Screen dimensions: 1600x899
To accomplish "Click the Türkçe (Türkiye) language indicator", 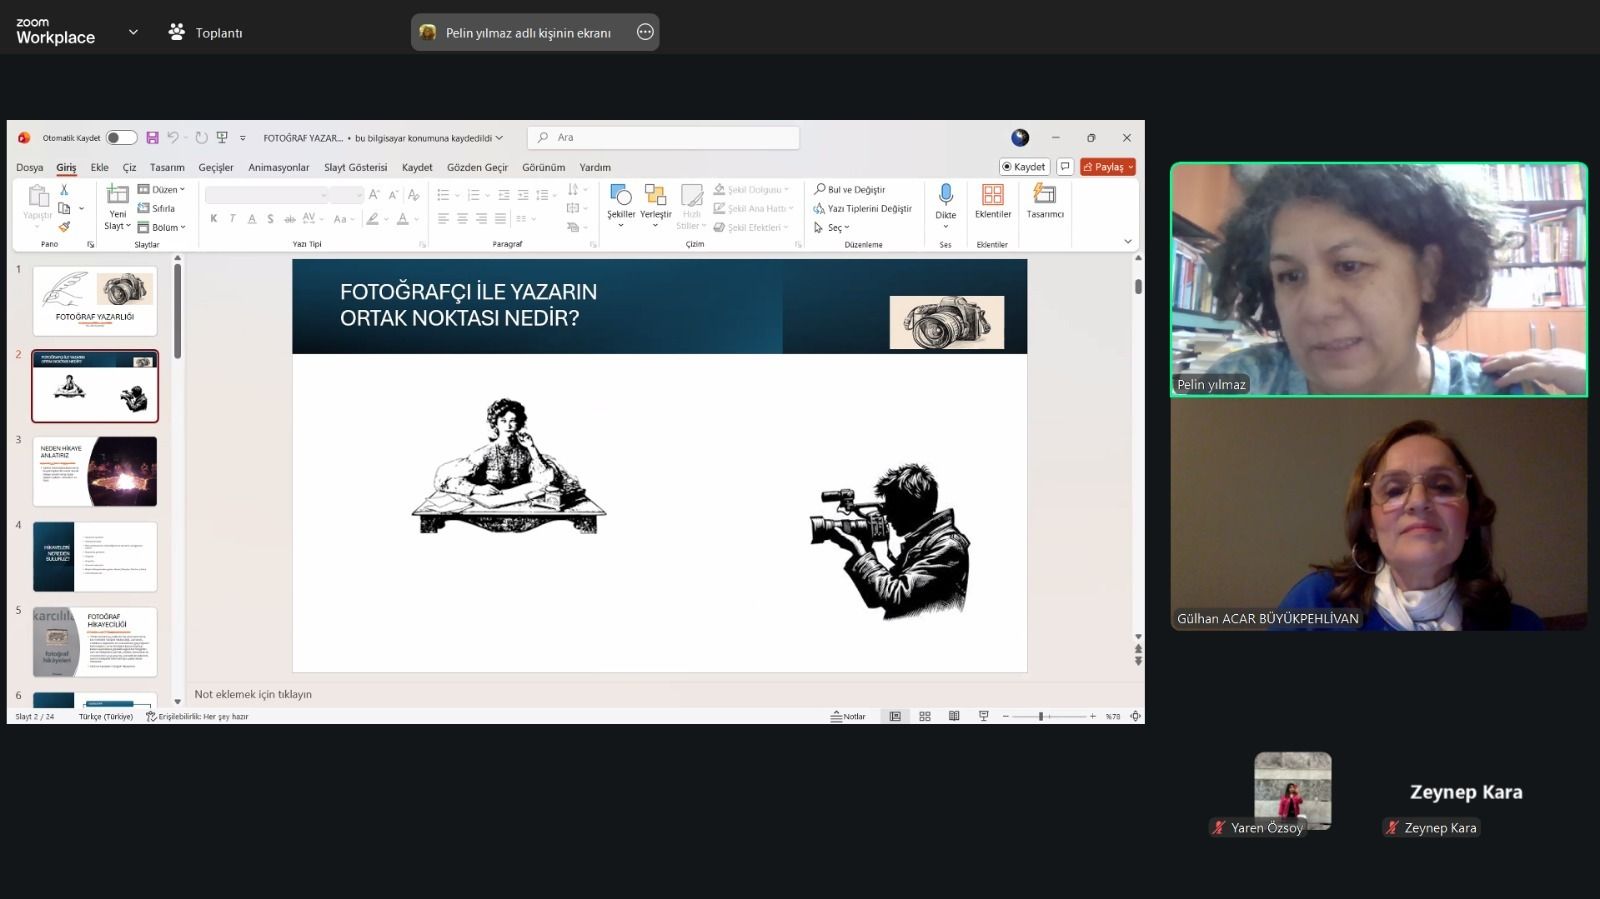I will pyautogui.click(x=106, y=716).
